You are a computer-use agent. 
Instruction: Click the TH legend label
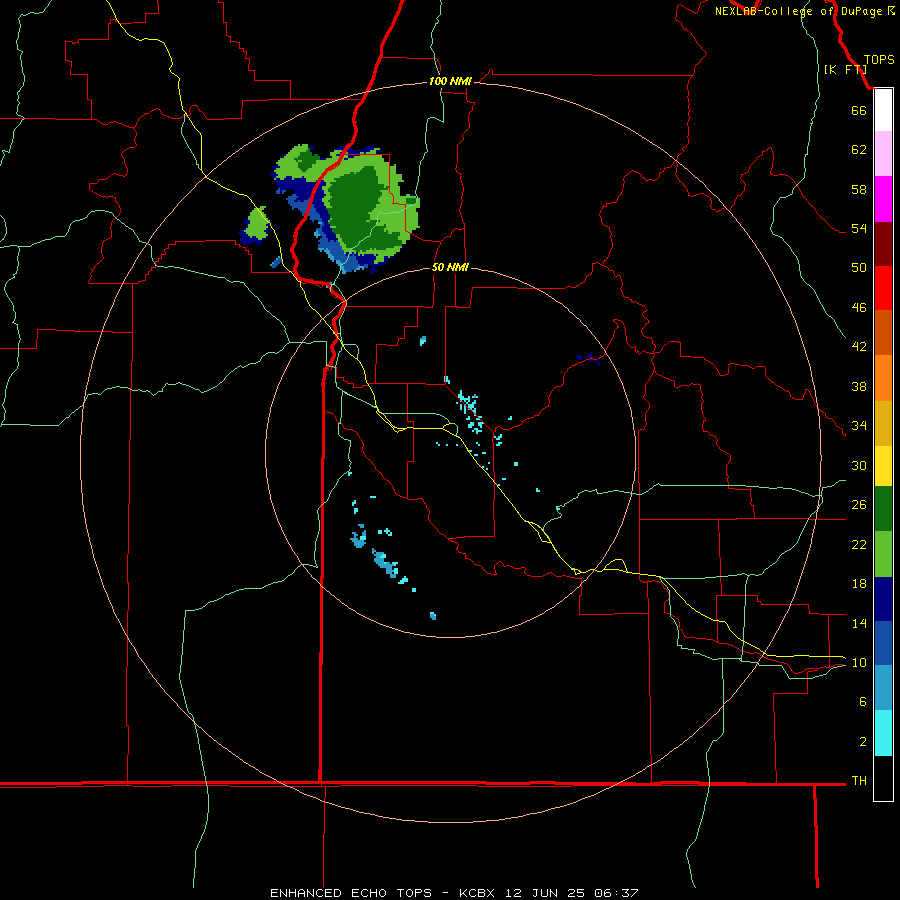[859, 781]
